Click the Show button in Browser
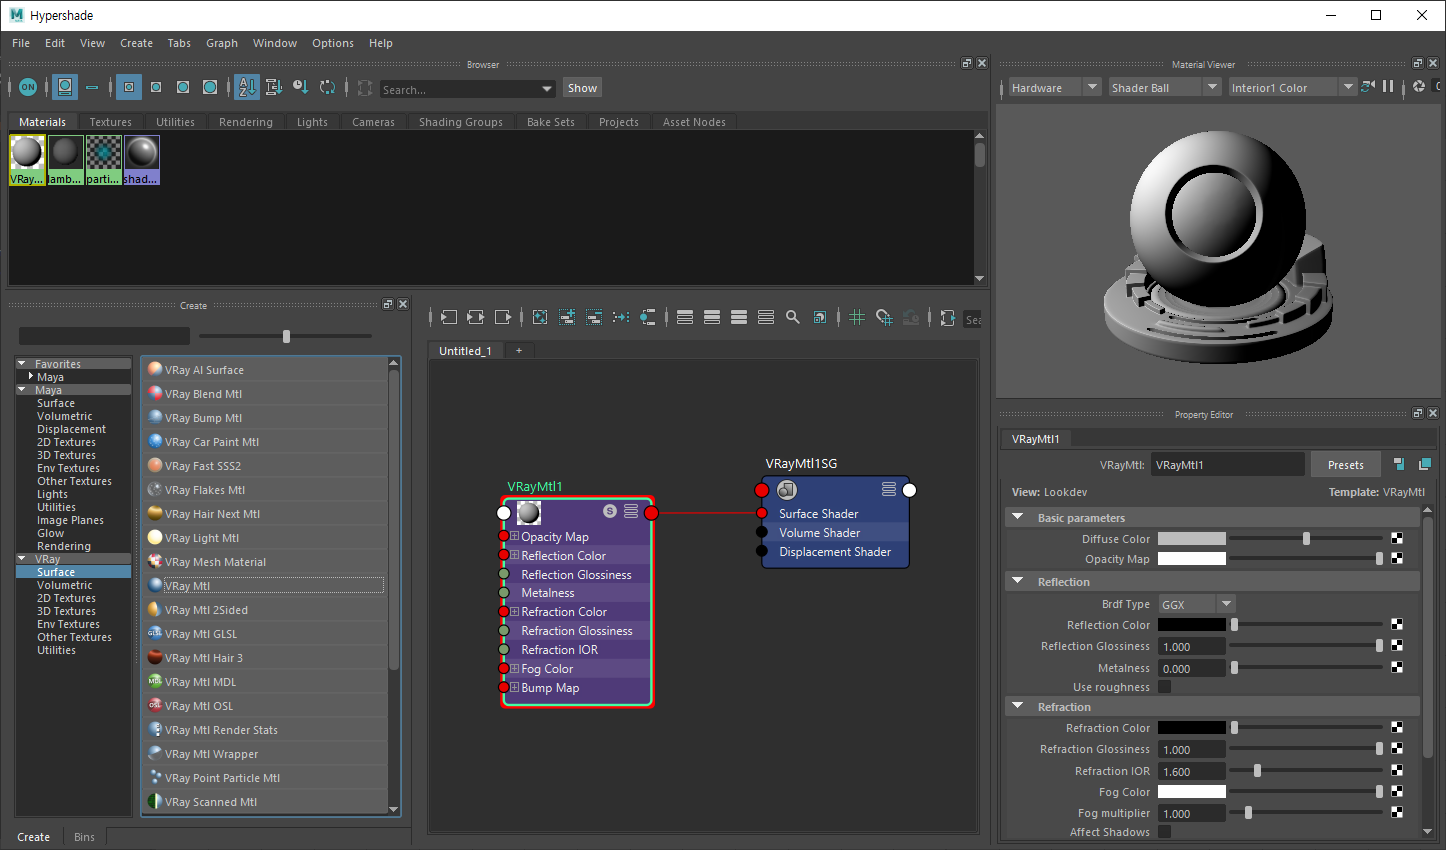The width and height of the screenshot is (1446, 850). tap(582, 88)
